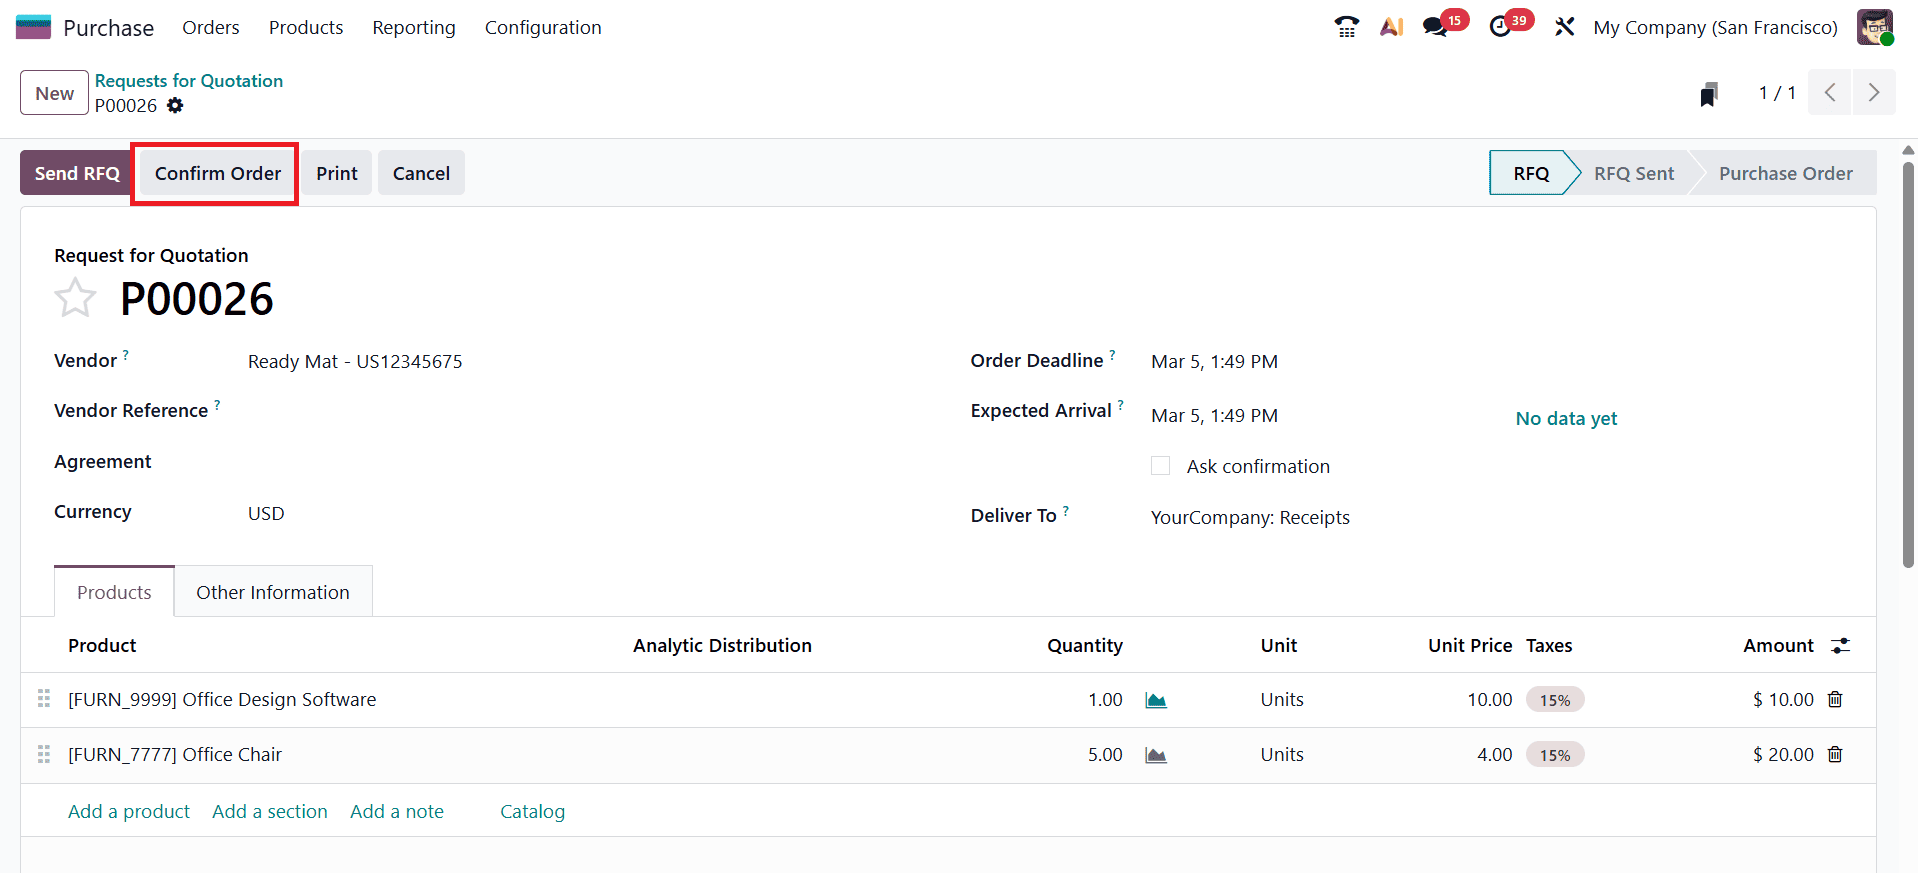This screenshot has width=1918, height=873.
Task: Open forecast chart icon for Office Design Software
Action: (x=1155, y=699)
